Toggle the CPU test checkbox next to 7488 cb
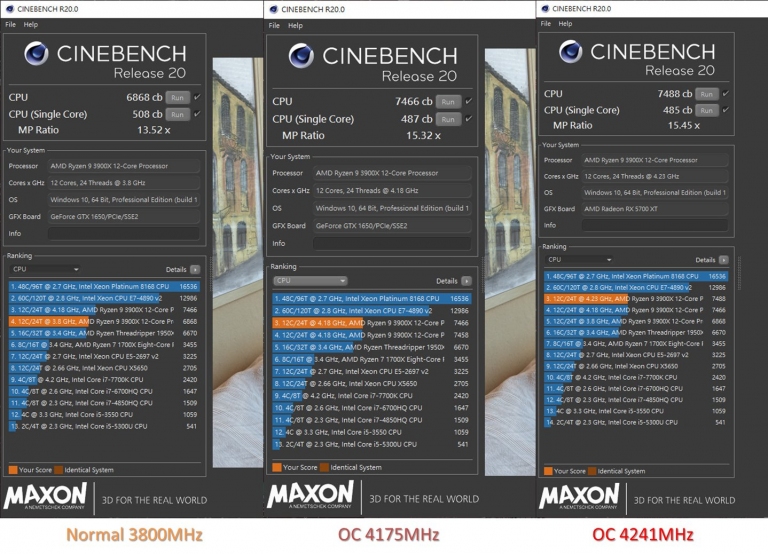 726,94
